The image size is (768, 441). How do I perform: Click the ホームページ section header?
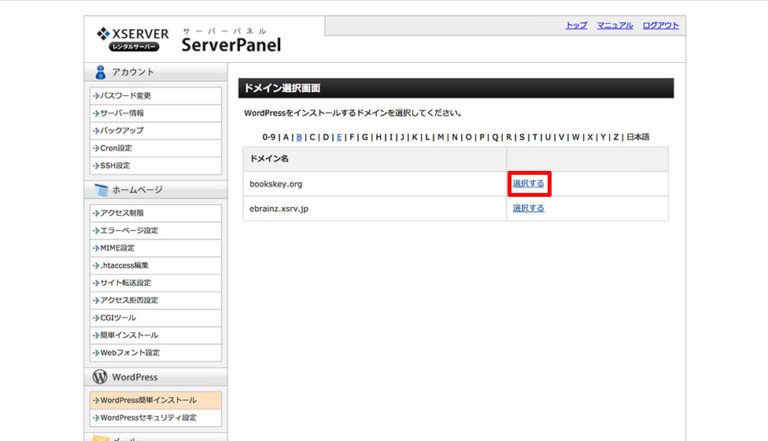click(155, 190)
